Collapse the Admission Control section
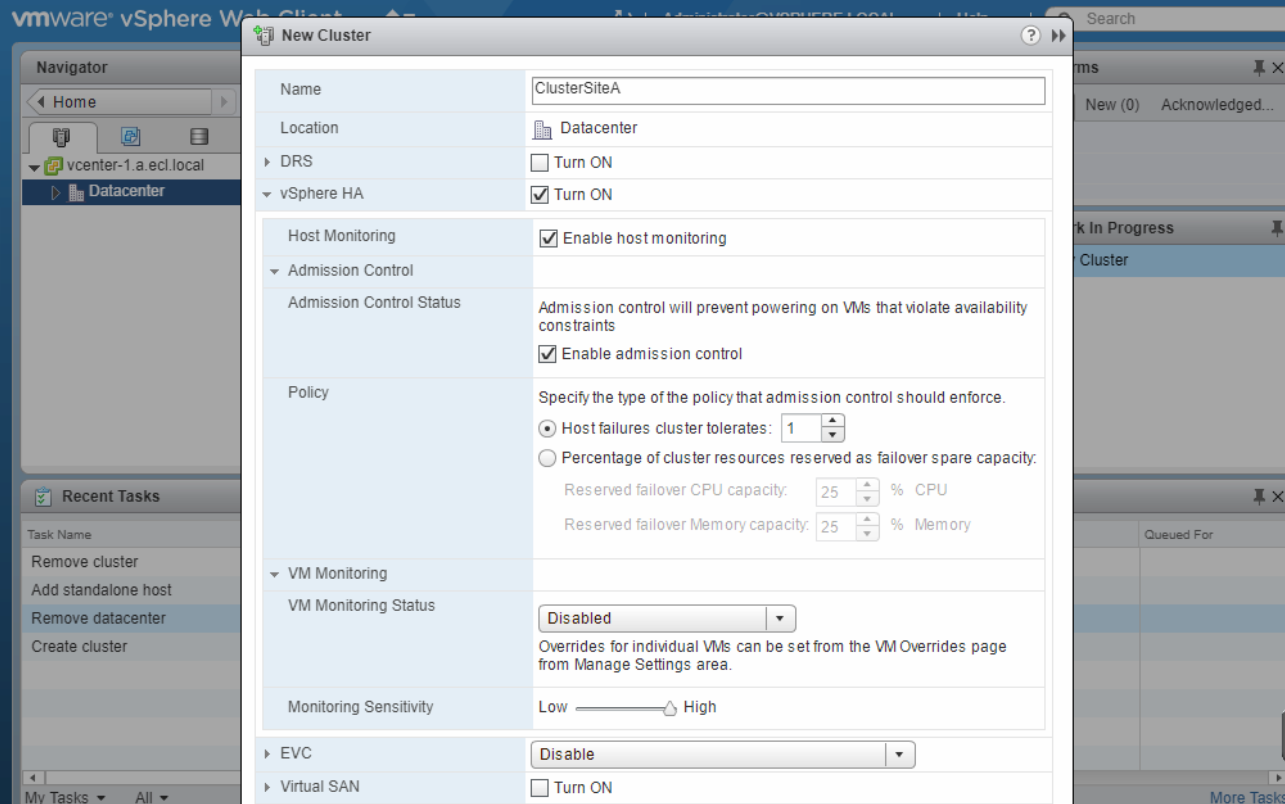1285x804 pixels. pyautogui.click(x=275, y=271)
